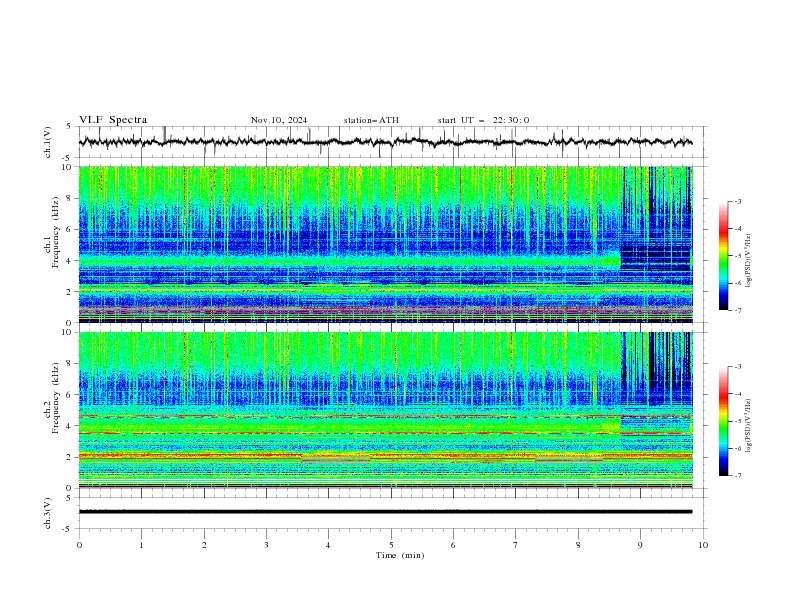Click time axis tick label '3'
Image resolution: width=792 pixels, height=612 pixels.
tap(266, 545)
